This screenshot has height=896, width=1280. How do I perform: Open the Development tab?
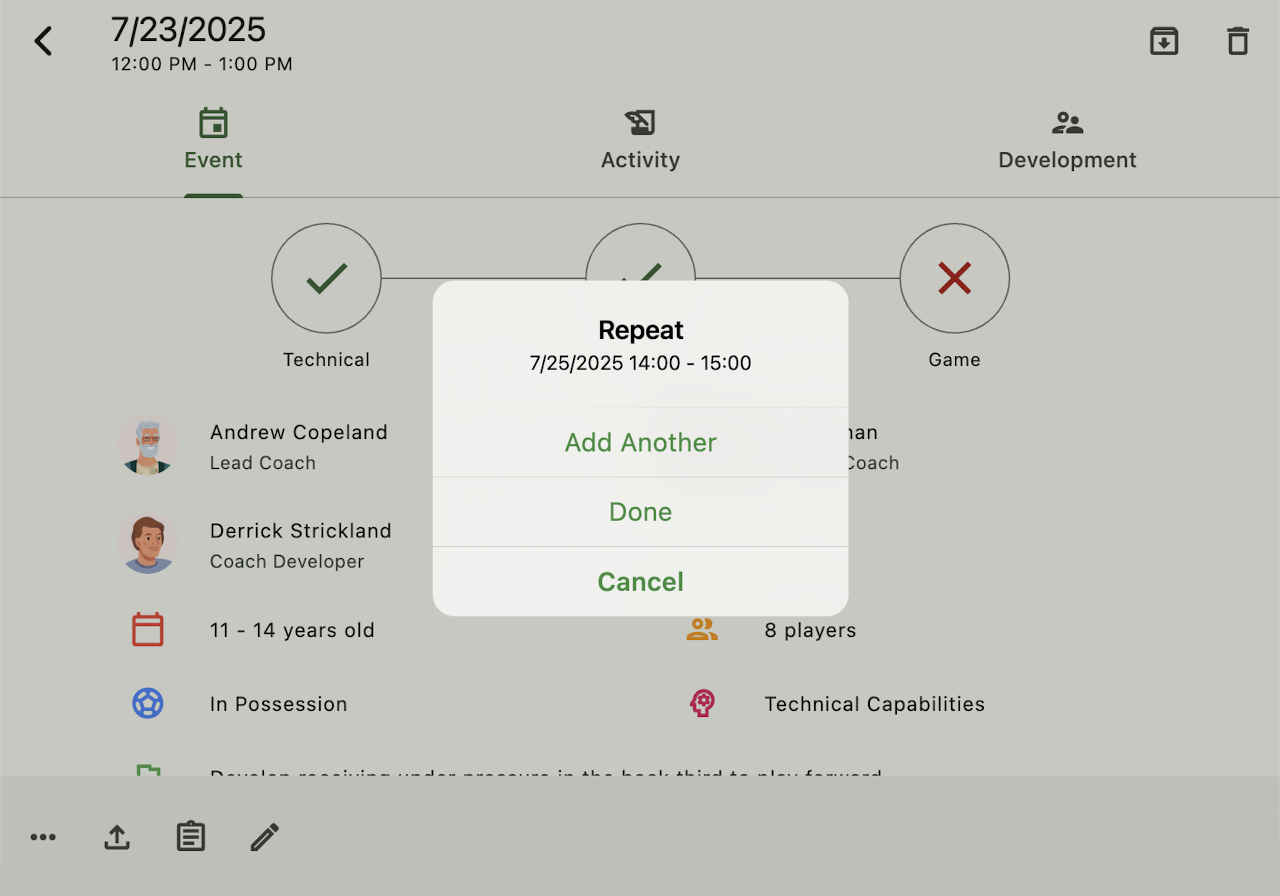[x=1067, y=140]
